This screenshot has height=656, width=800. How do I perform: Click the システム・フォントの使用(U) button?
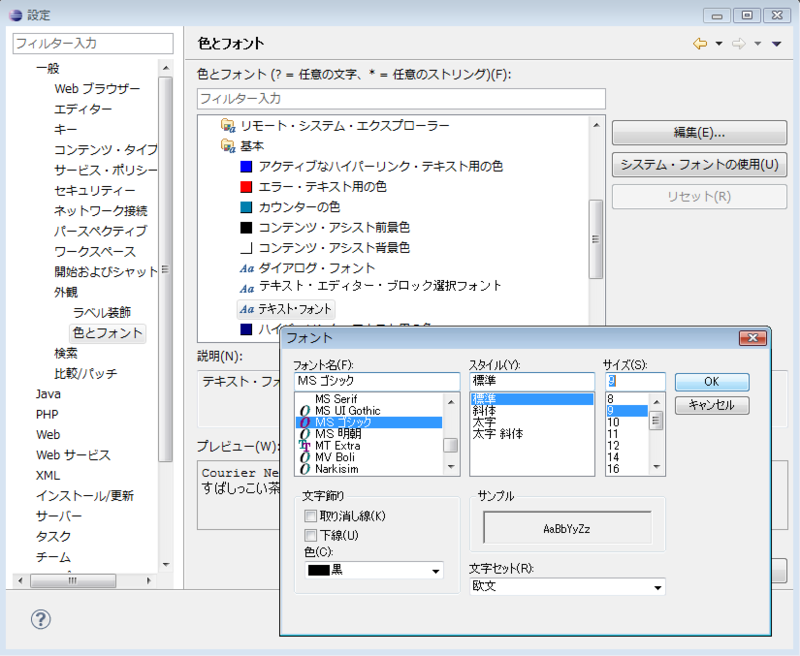pyautogui.click(x=699, y=165)
